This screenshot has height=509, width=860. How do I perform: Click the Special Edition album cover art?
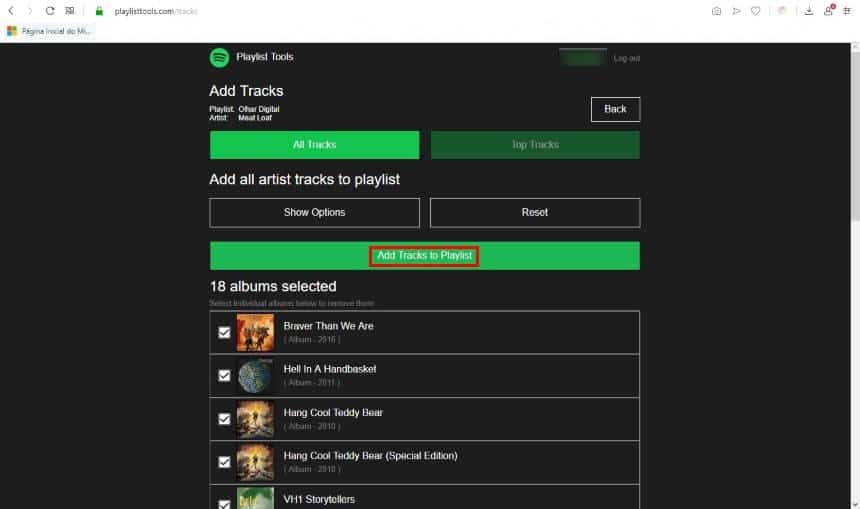click(255, 462)
